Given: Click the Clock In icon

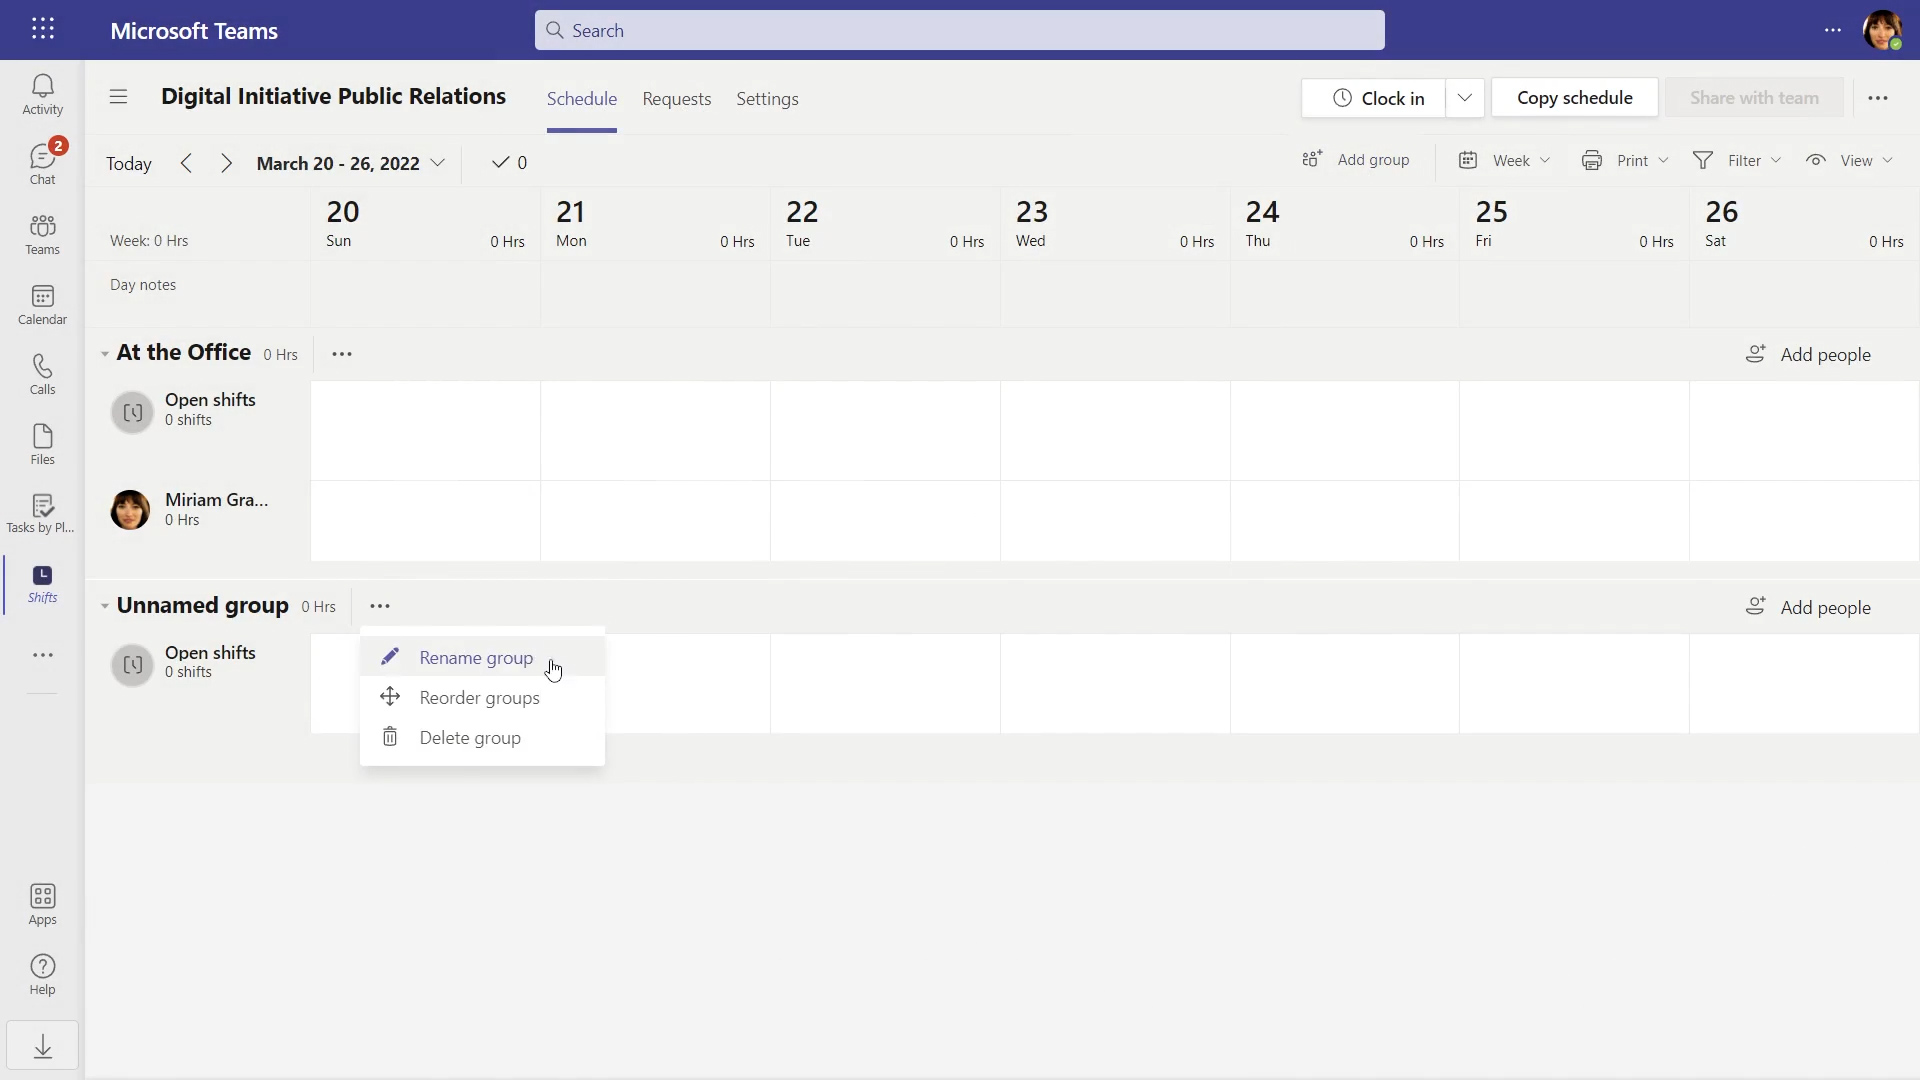Looking at the screenshot, I should (x=1342, y=96).
